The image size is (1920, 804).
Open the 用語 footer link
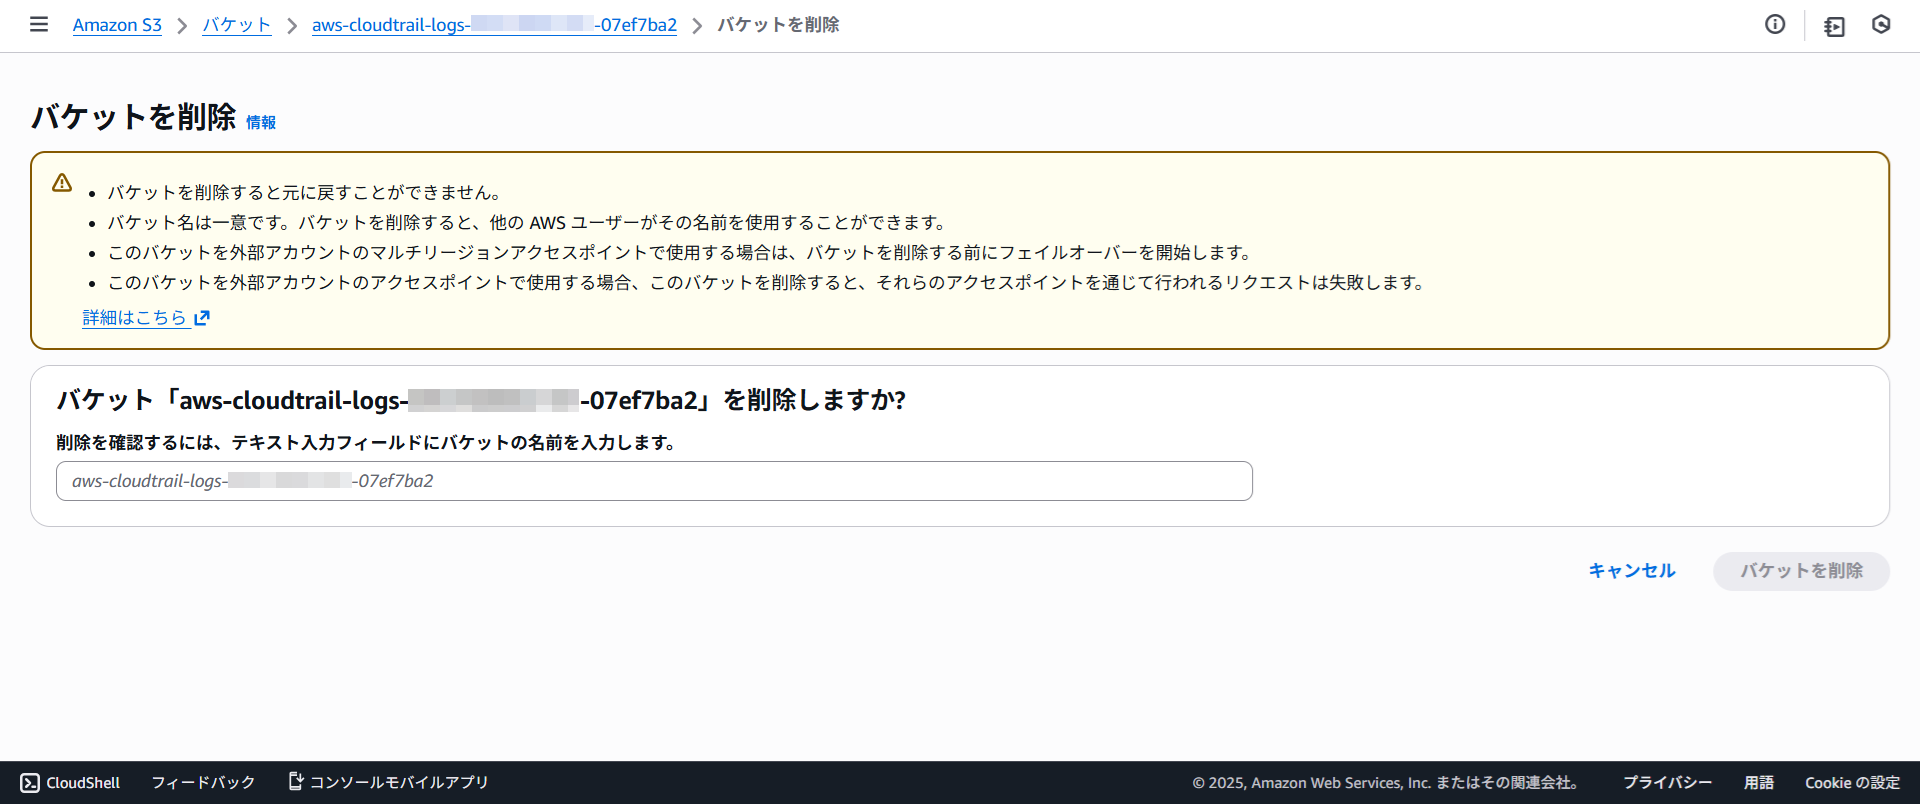1758,782
